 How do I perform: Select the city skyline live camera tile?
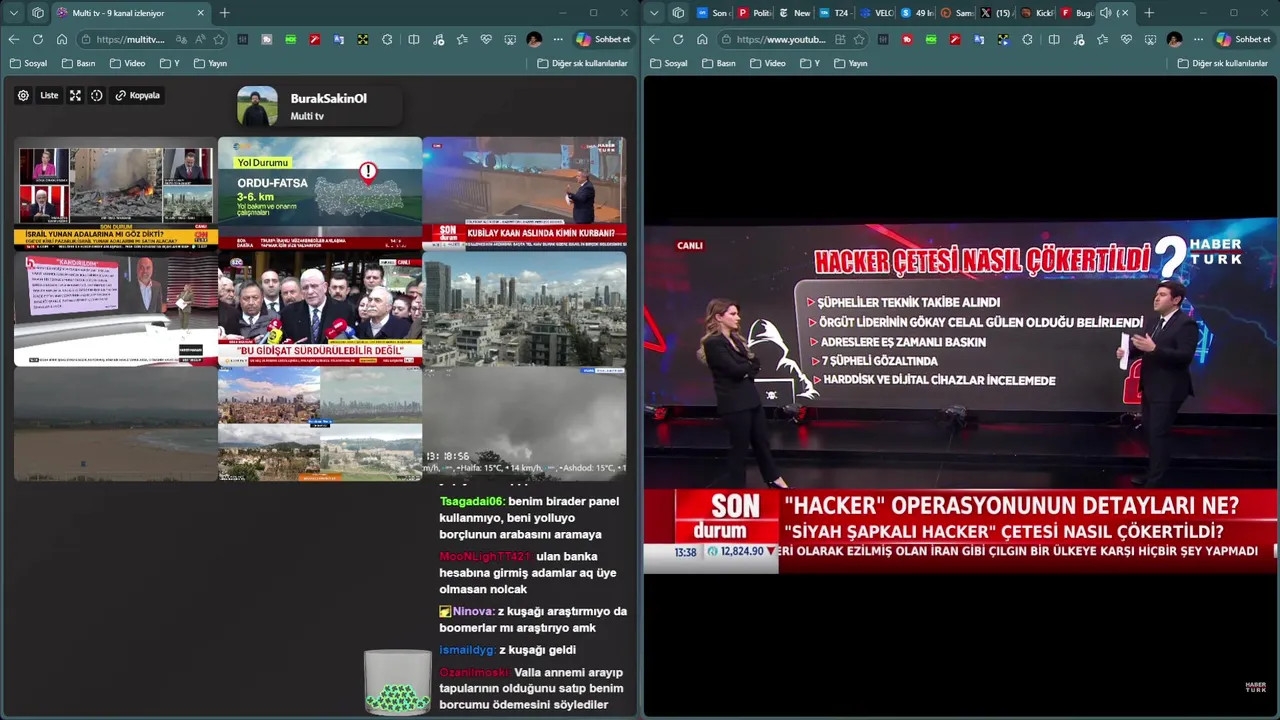coord(524,308)
